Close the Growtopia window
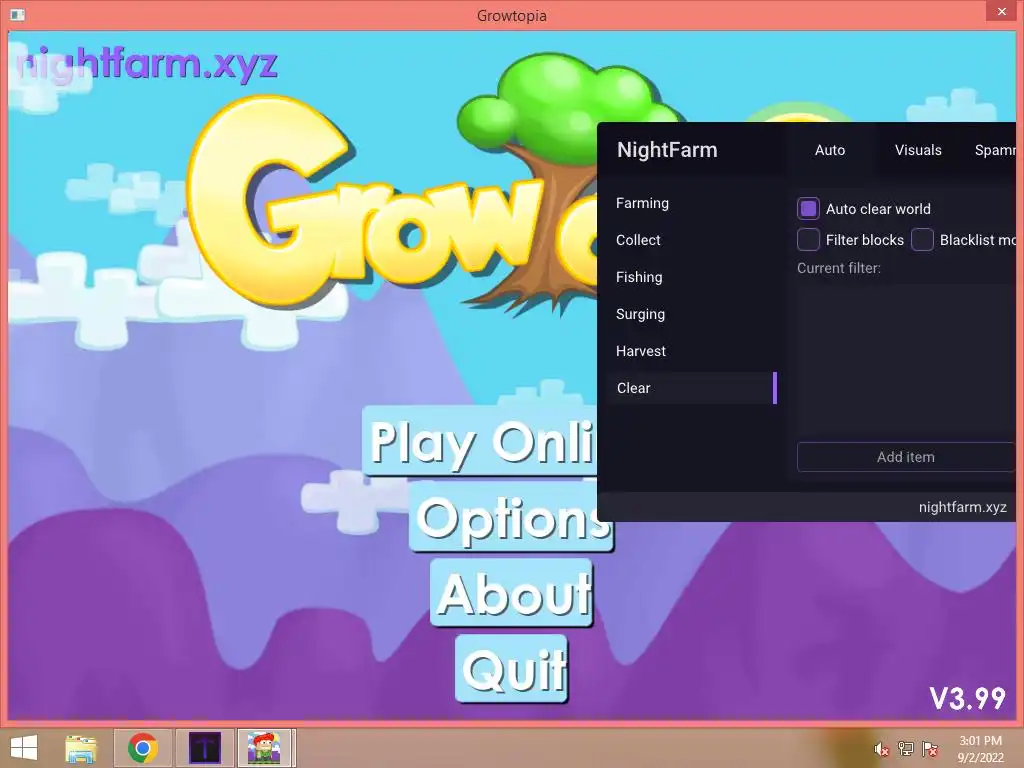 [1002, 11]
